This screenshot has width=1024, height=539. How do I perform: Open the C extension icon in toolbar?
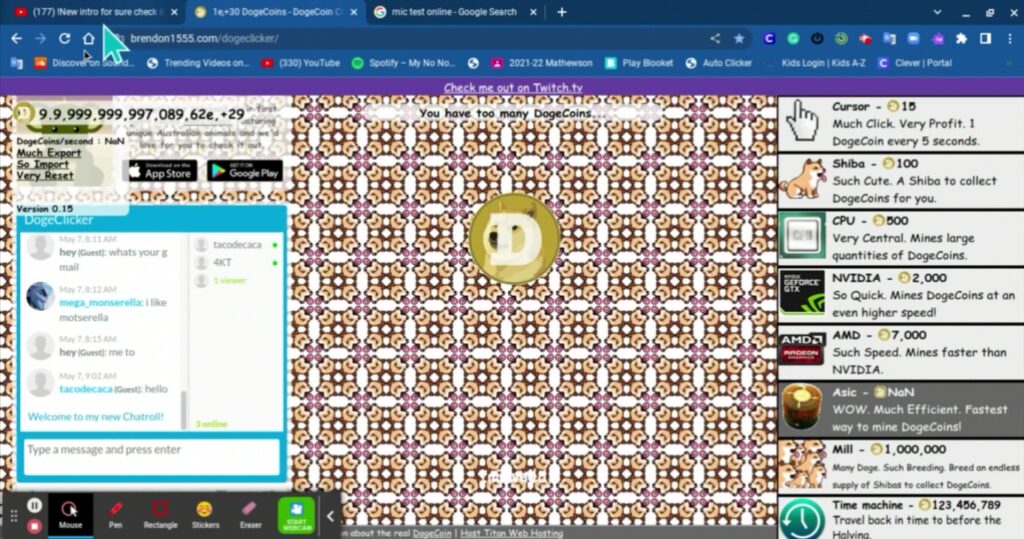coord(769,39)
